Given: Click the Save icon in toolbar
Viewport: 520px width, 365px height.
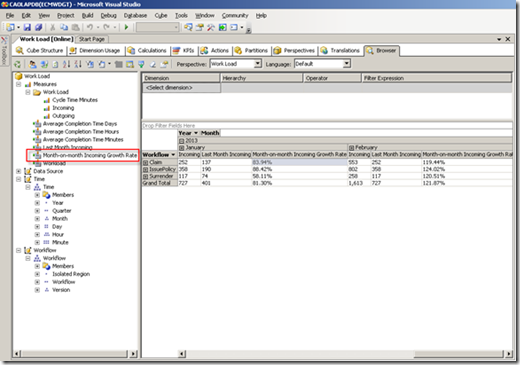Looking at the screenshot, I should pyautogui.click(x=27, y=27).
